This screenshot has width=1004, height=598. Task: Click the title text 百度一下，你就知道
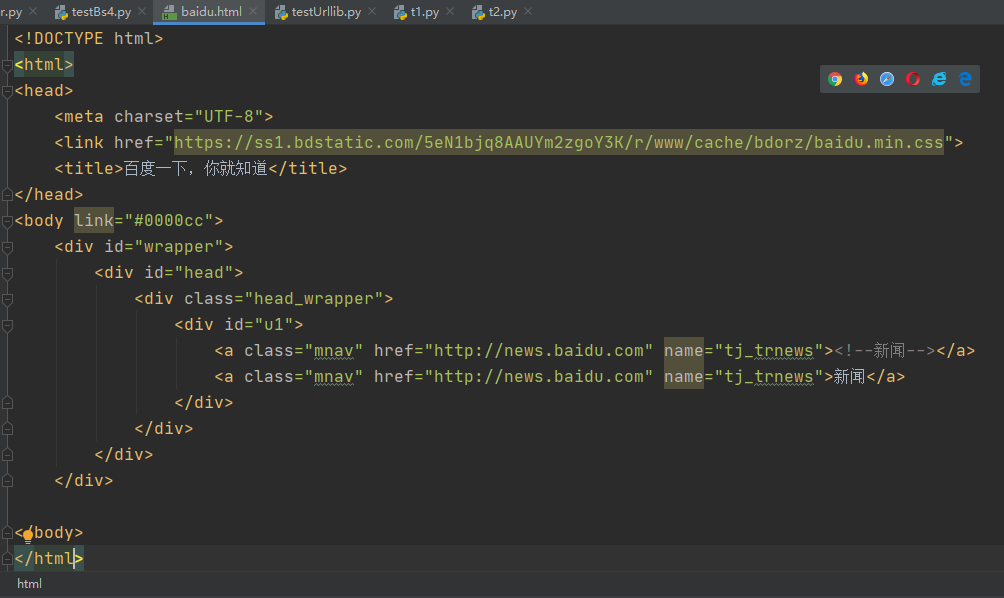coord(195,168)
